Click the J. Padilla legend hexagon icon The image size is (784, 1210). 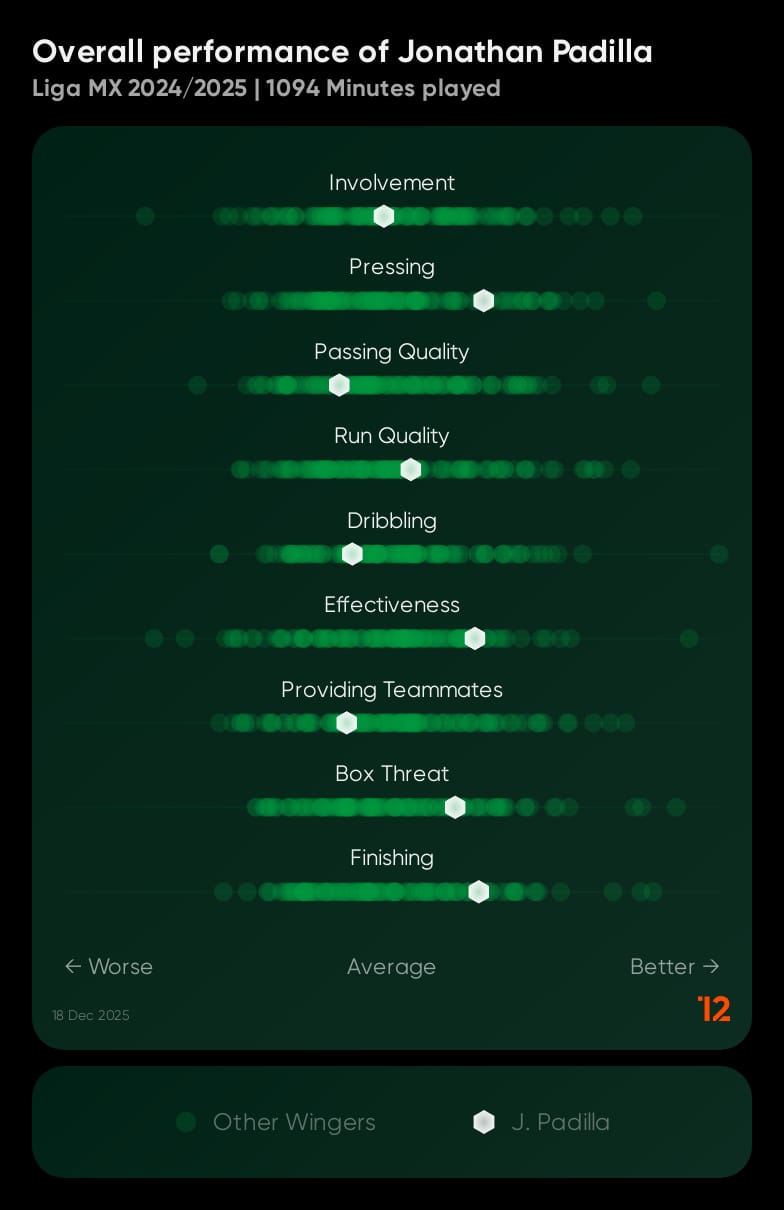tap(484, 1122)
